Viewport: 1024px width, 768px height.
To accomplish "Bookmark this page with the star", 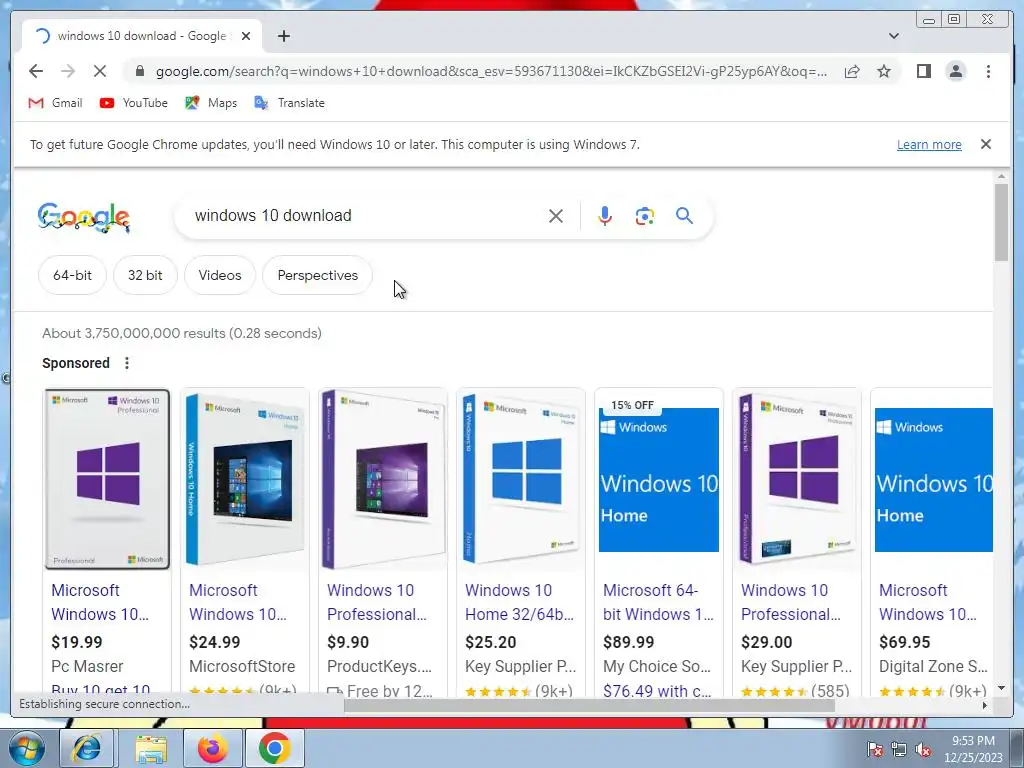I will click(884, 71).
